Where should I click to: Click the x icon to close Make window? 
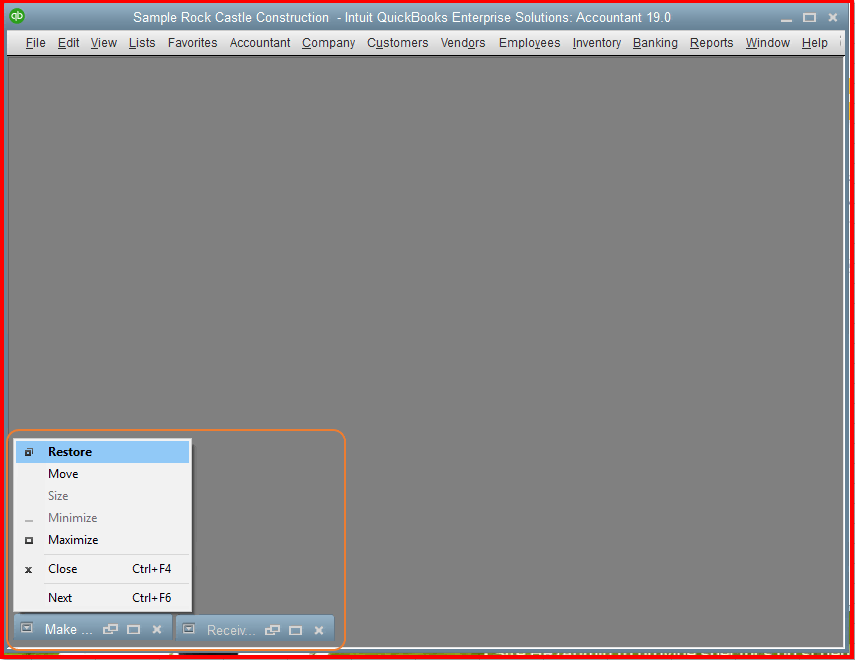[x=156, y=629]
